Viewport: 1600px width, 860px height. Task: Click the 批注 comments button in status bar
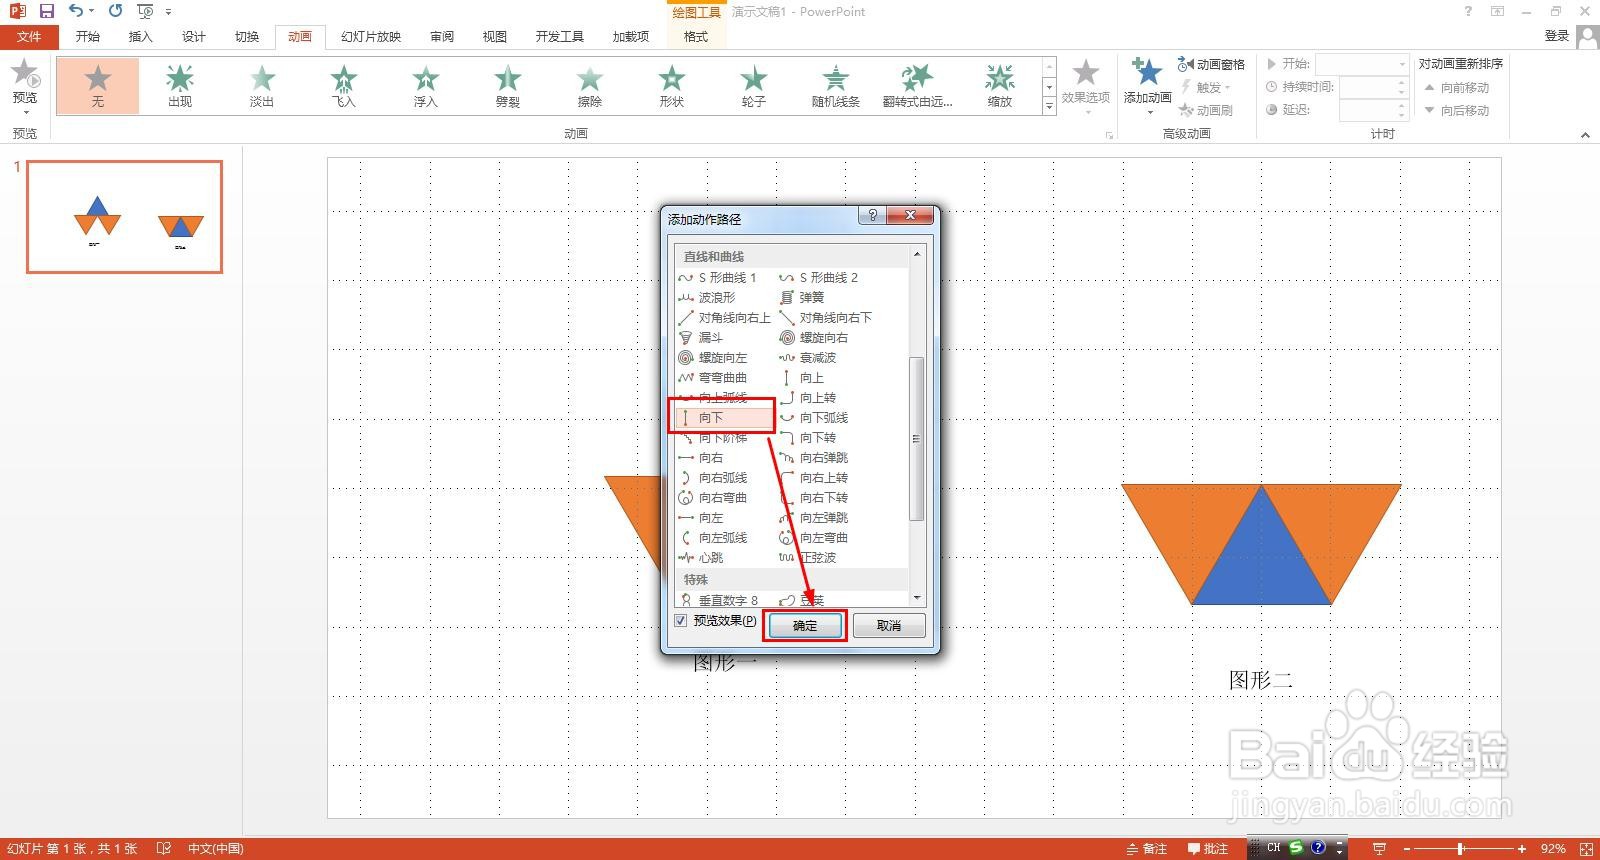(1208, 849)
